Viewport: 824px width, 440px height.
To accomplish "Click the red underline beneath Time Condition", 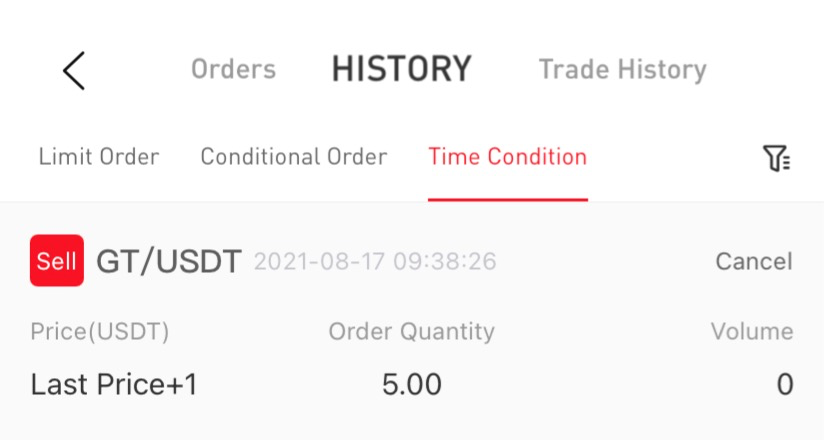I will point(507,198).
